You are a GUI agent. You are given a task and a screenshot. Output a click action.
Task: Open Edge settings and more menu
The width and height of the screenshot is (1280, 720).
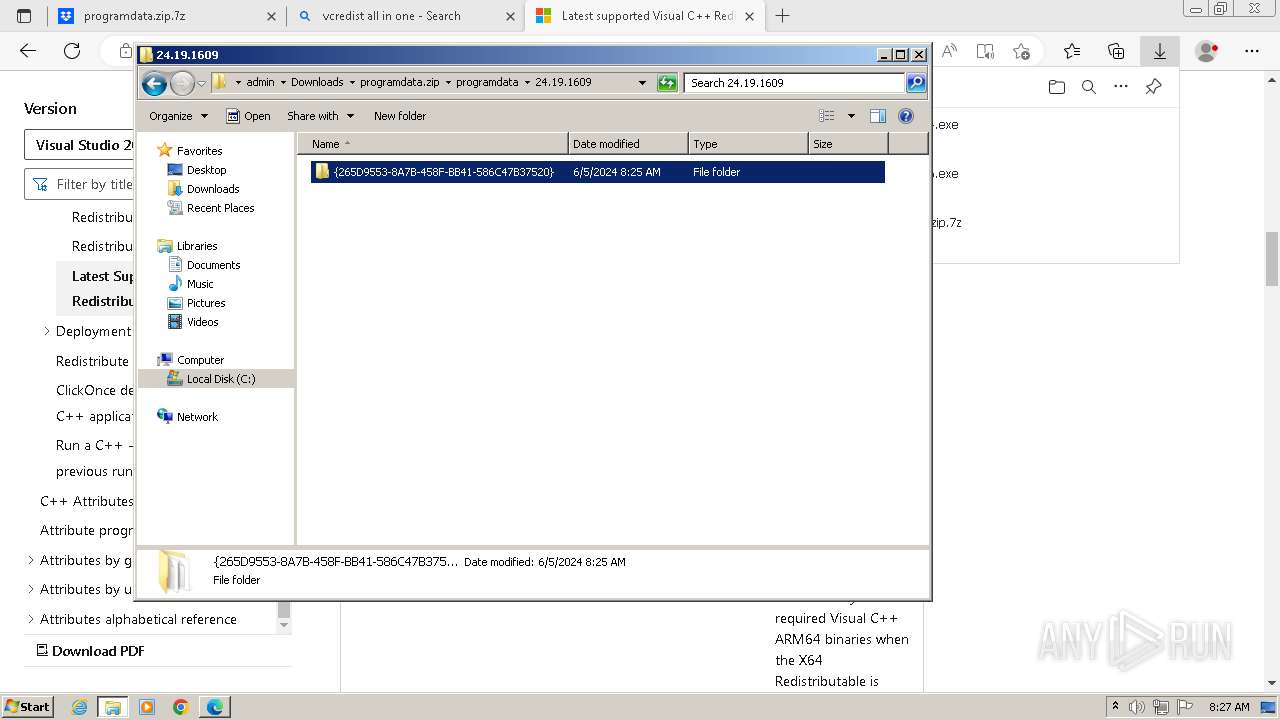coord(1252,51)
